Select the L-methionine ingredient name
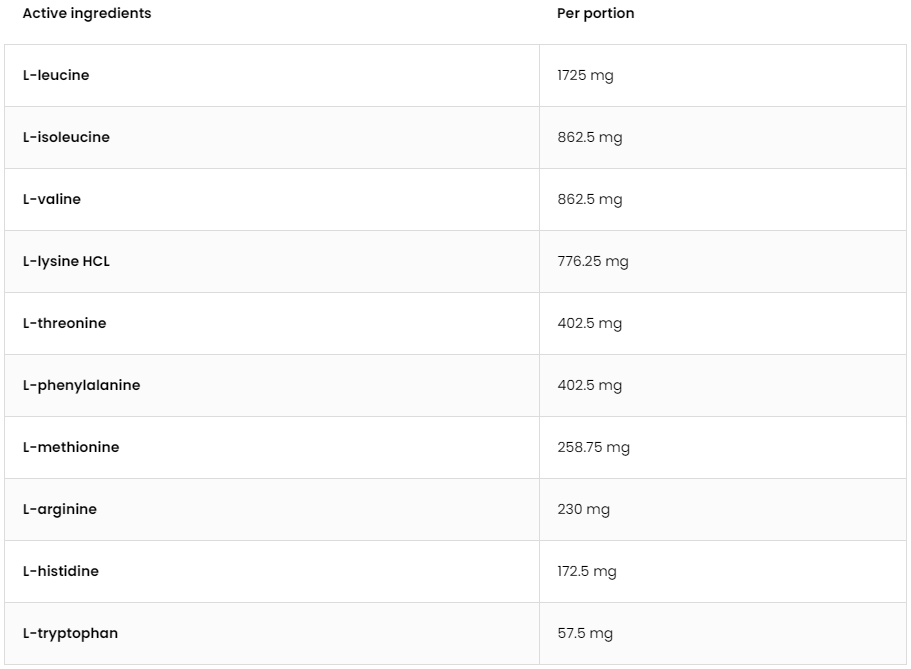Viewport: 911px width, 669px height. pos(71,448)
